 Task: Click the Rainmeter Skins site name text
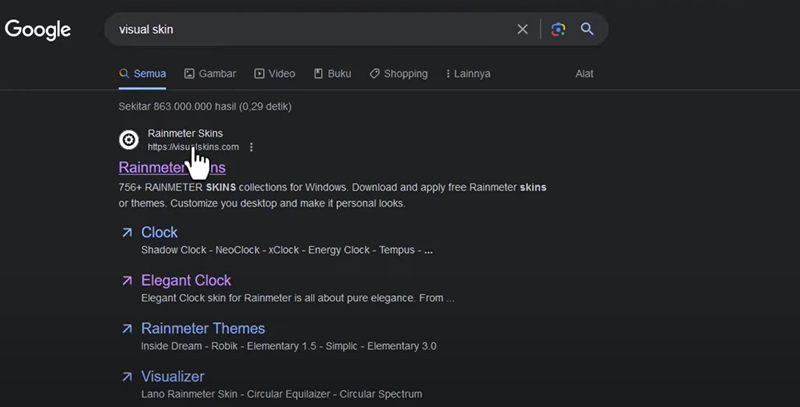coord(185,133)
